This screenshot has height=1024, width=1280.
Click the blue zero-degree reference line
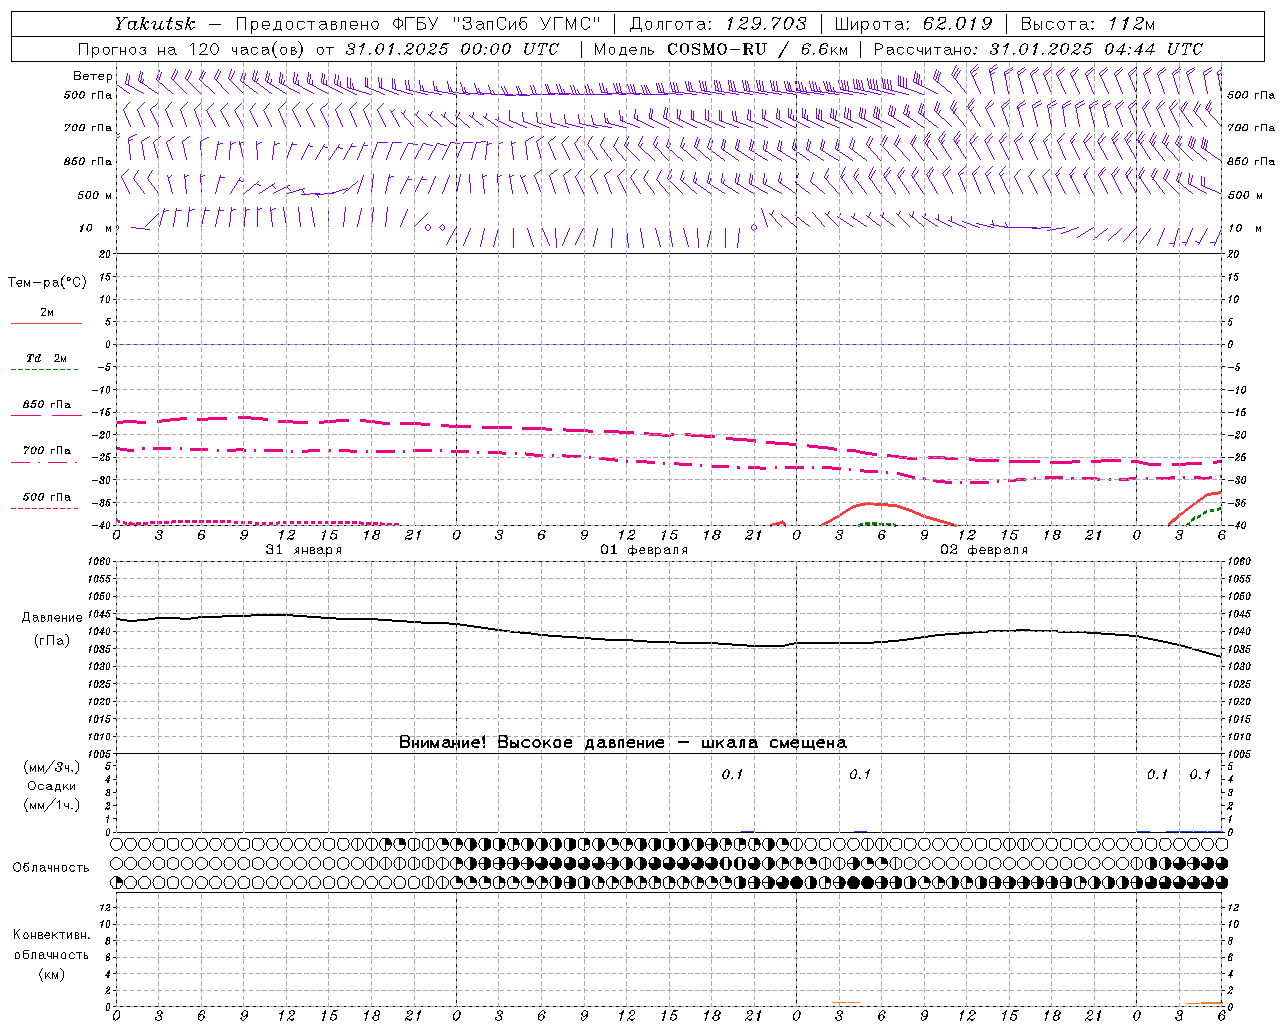pos(670,344)
